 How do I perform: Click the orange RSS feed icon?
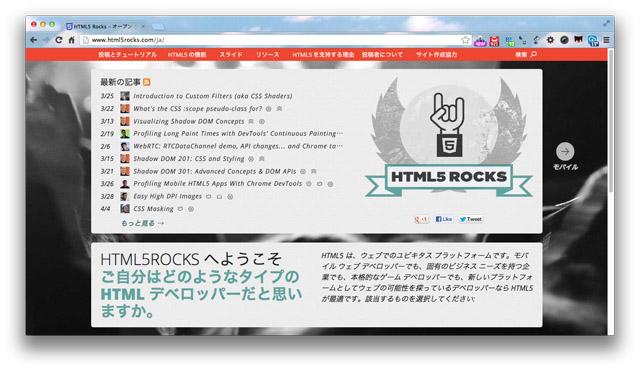tap(147, 82)
